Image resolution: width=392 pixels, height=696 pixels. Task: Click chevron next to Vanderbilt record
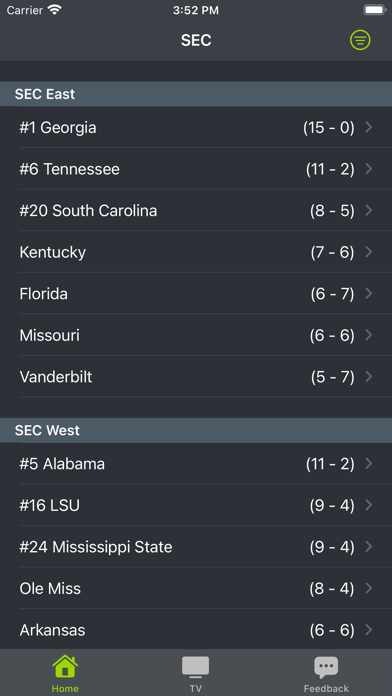click(x=368, y=377)
